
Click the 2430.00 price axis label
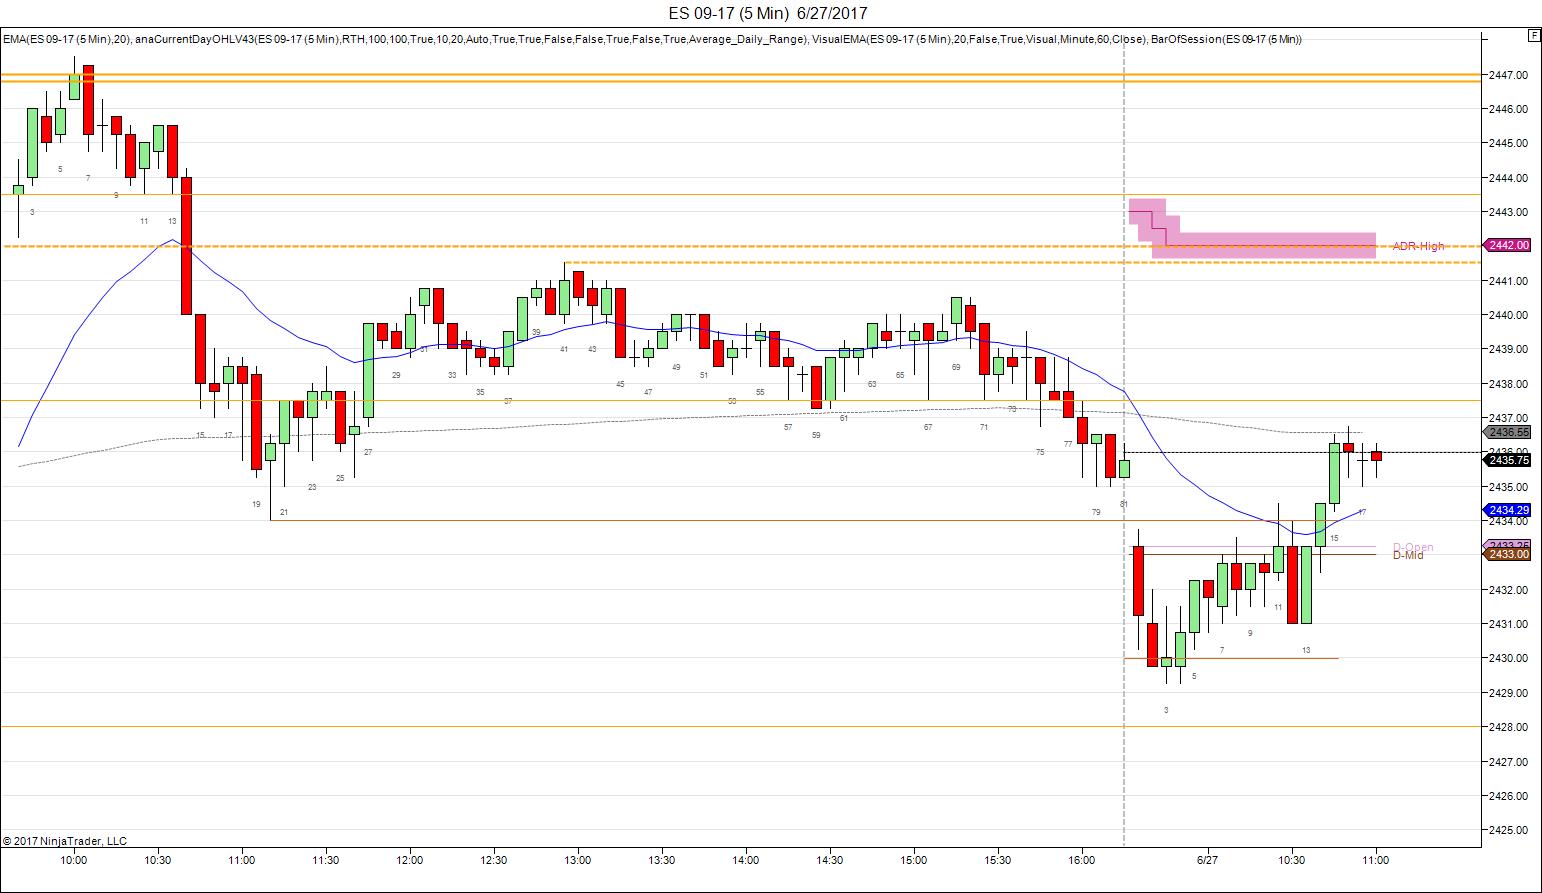click(1507, 658)
